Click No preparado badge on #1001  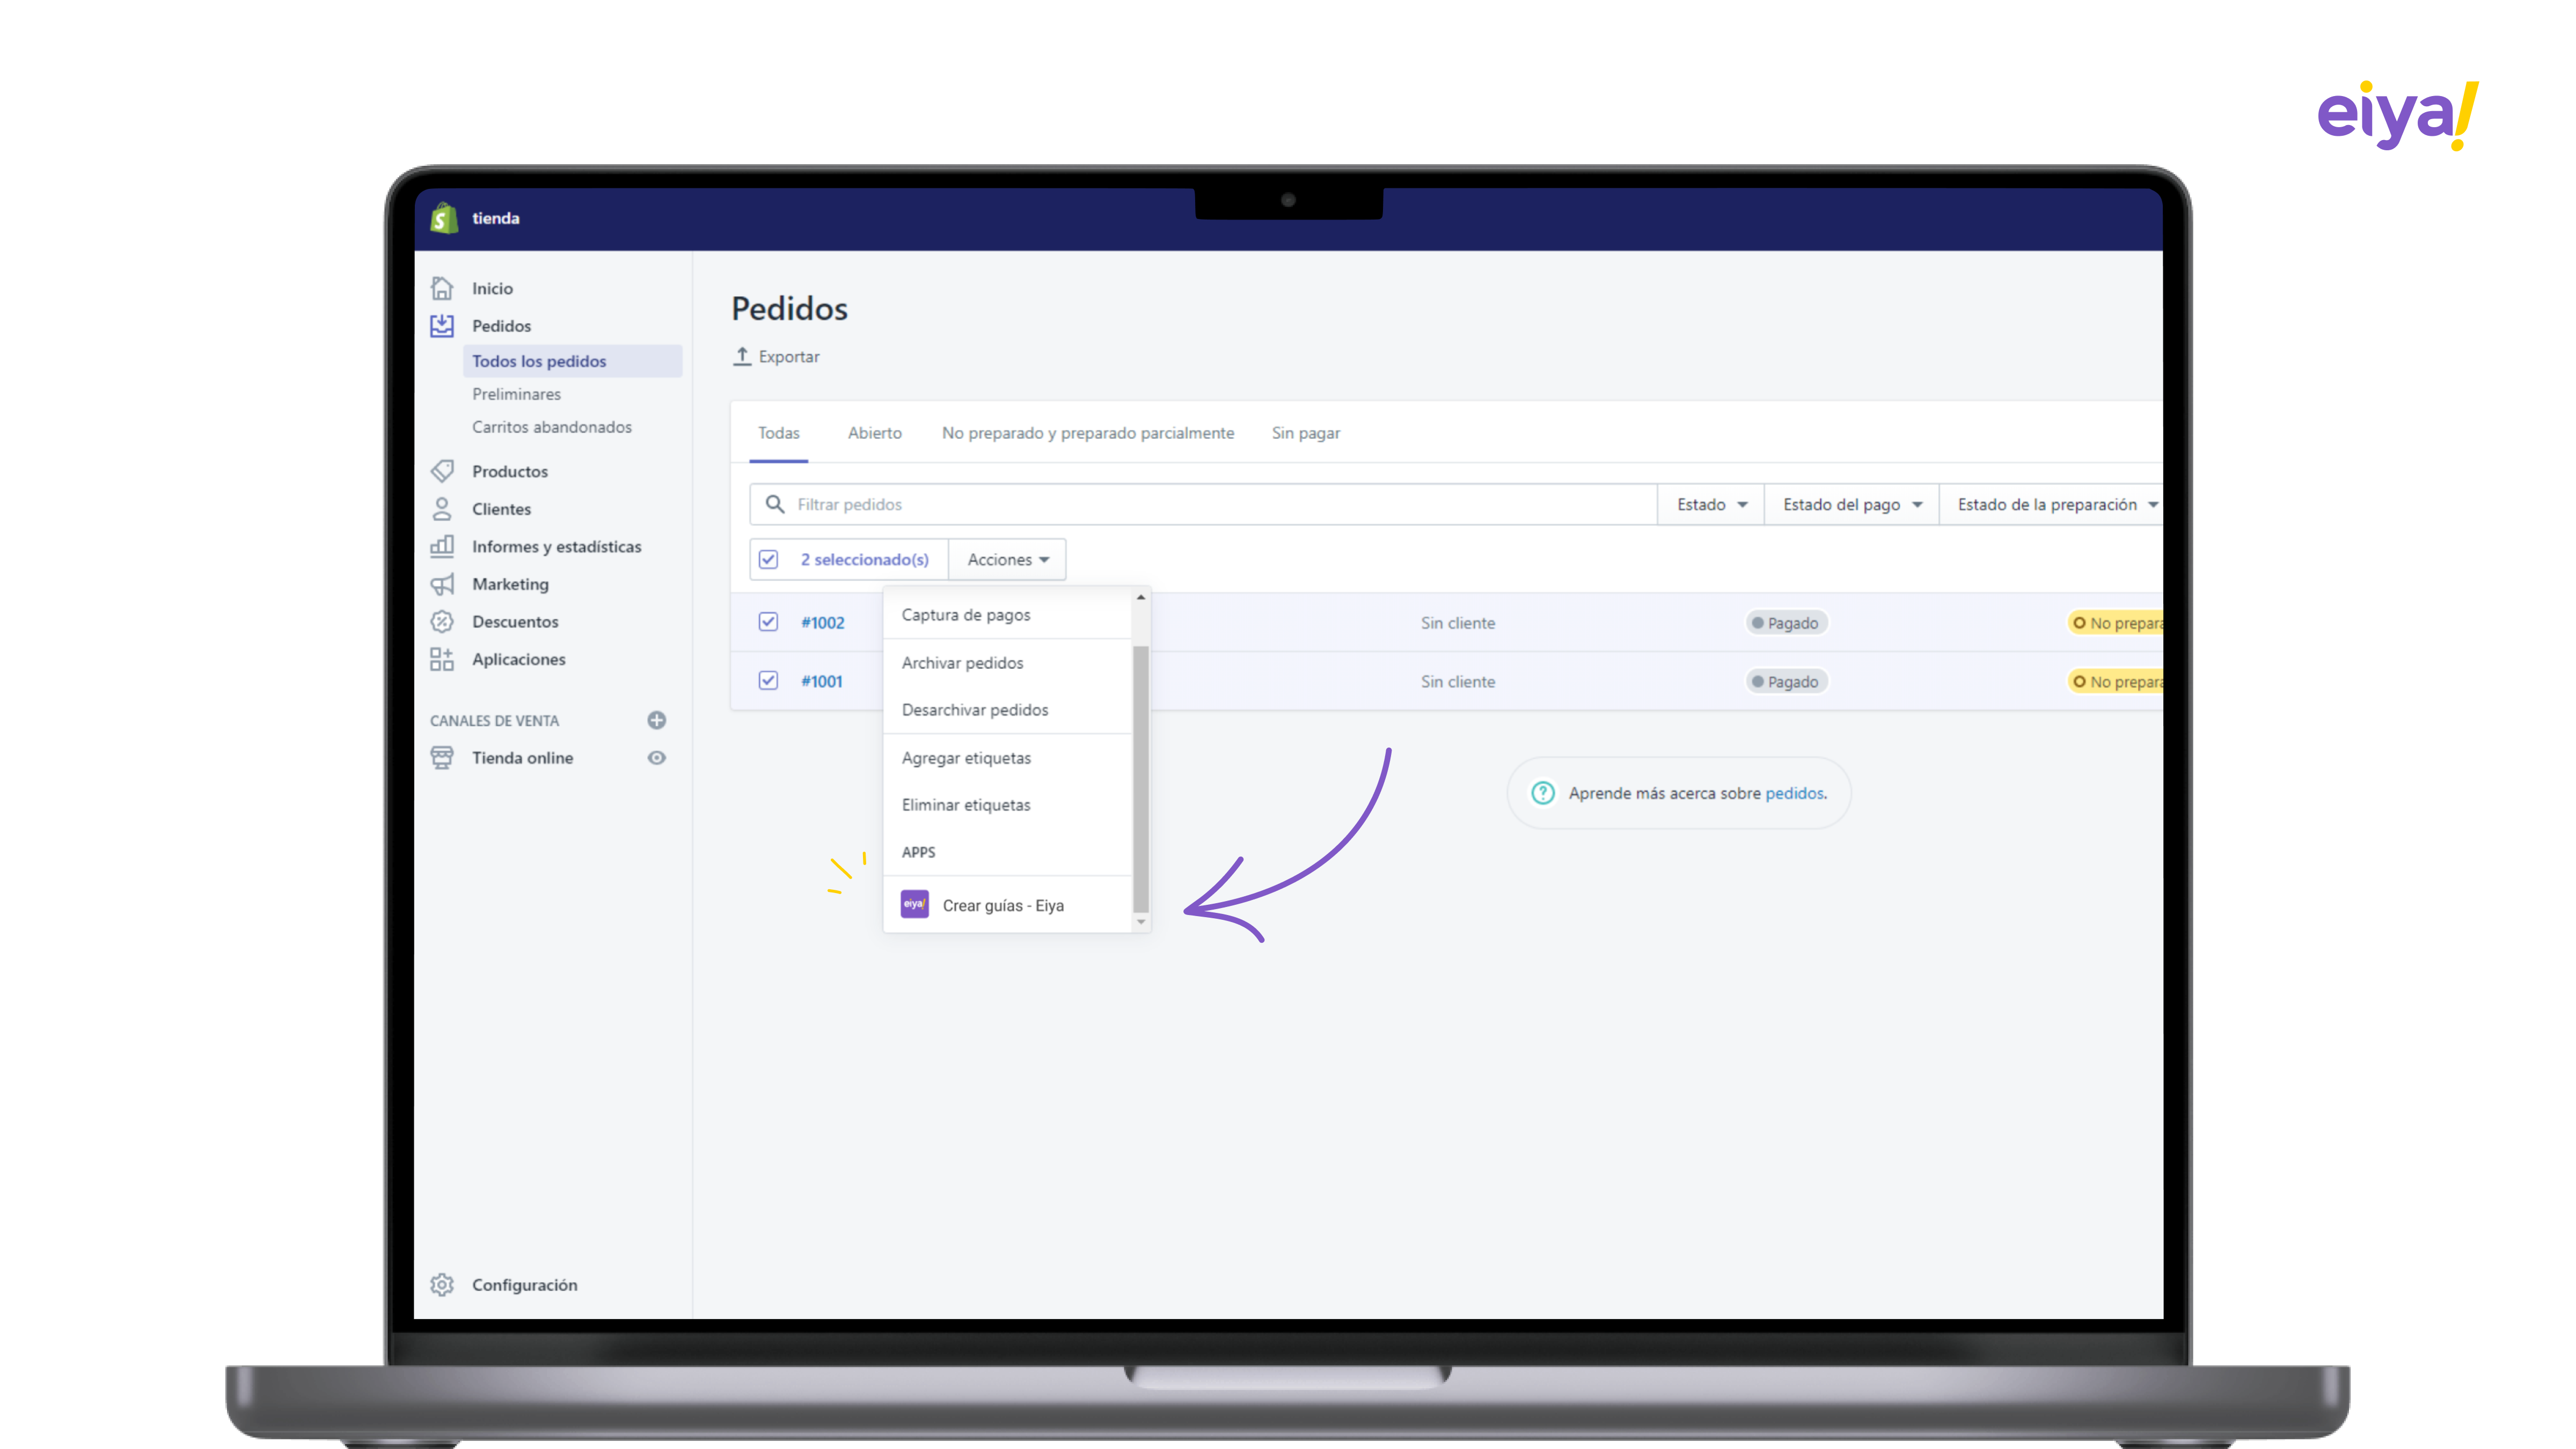[x=2115, y=682]
